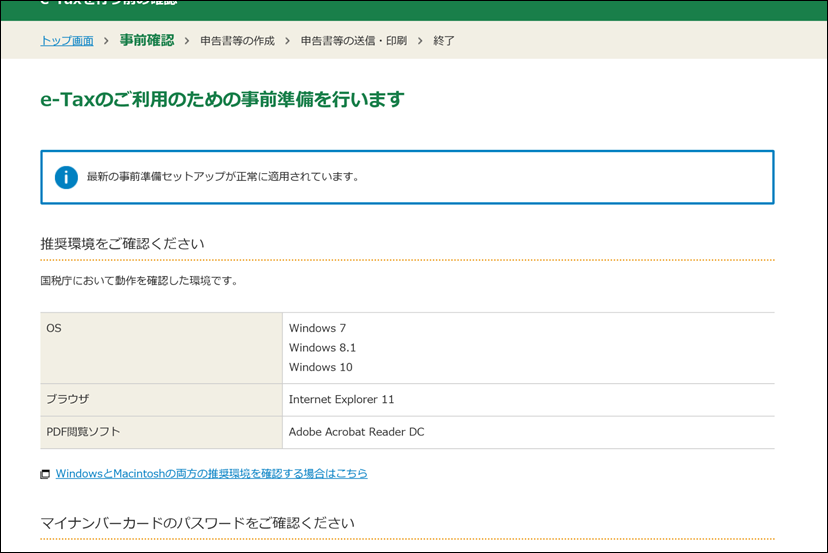The image size is (828, 553).
Task: Open the トップ画面 breadcrumb link
Action: pos(67,41)
